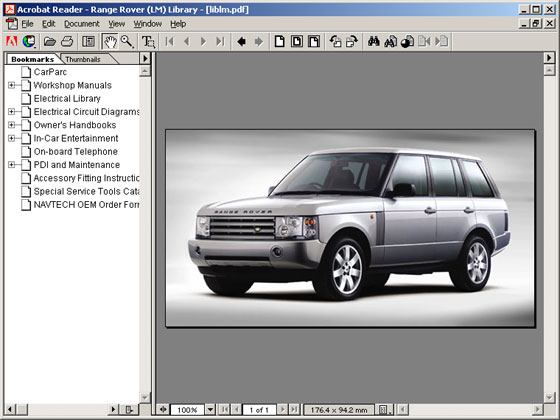Screen dimensions: 560x420
Task: Expand the Electrical Circuit Diagrams bookmark
Action: [11, 111]
